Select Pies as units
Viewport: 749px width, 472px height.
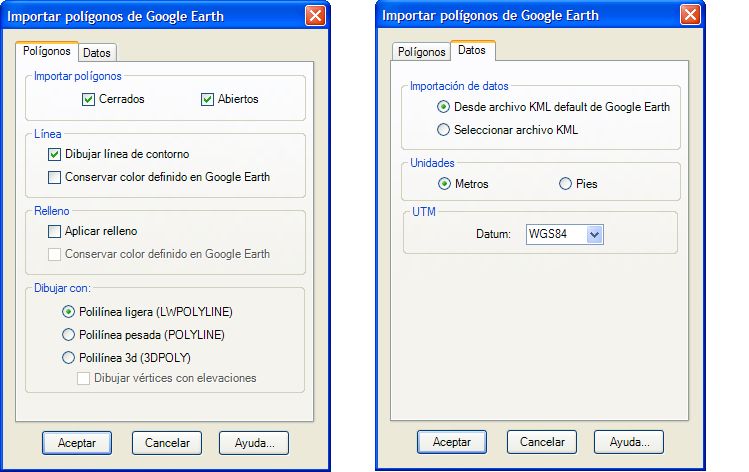565,183
